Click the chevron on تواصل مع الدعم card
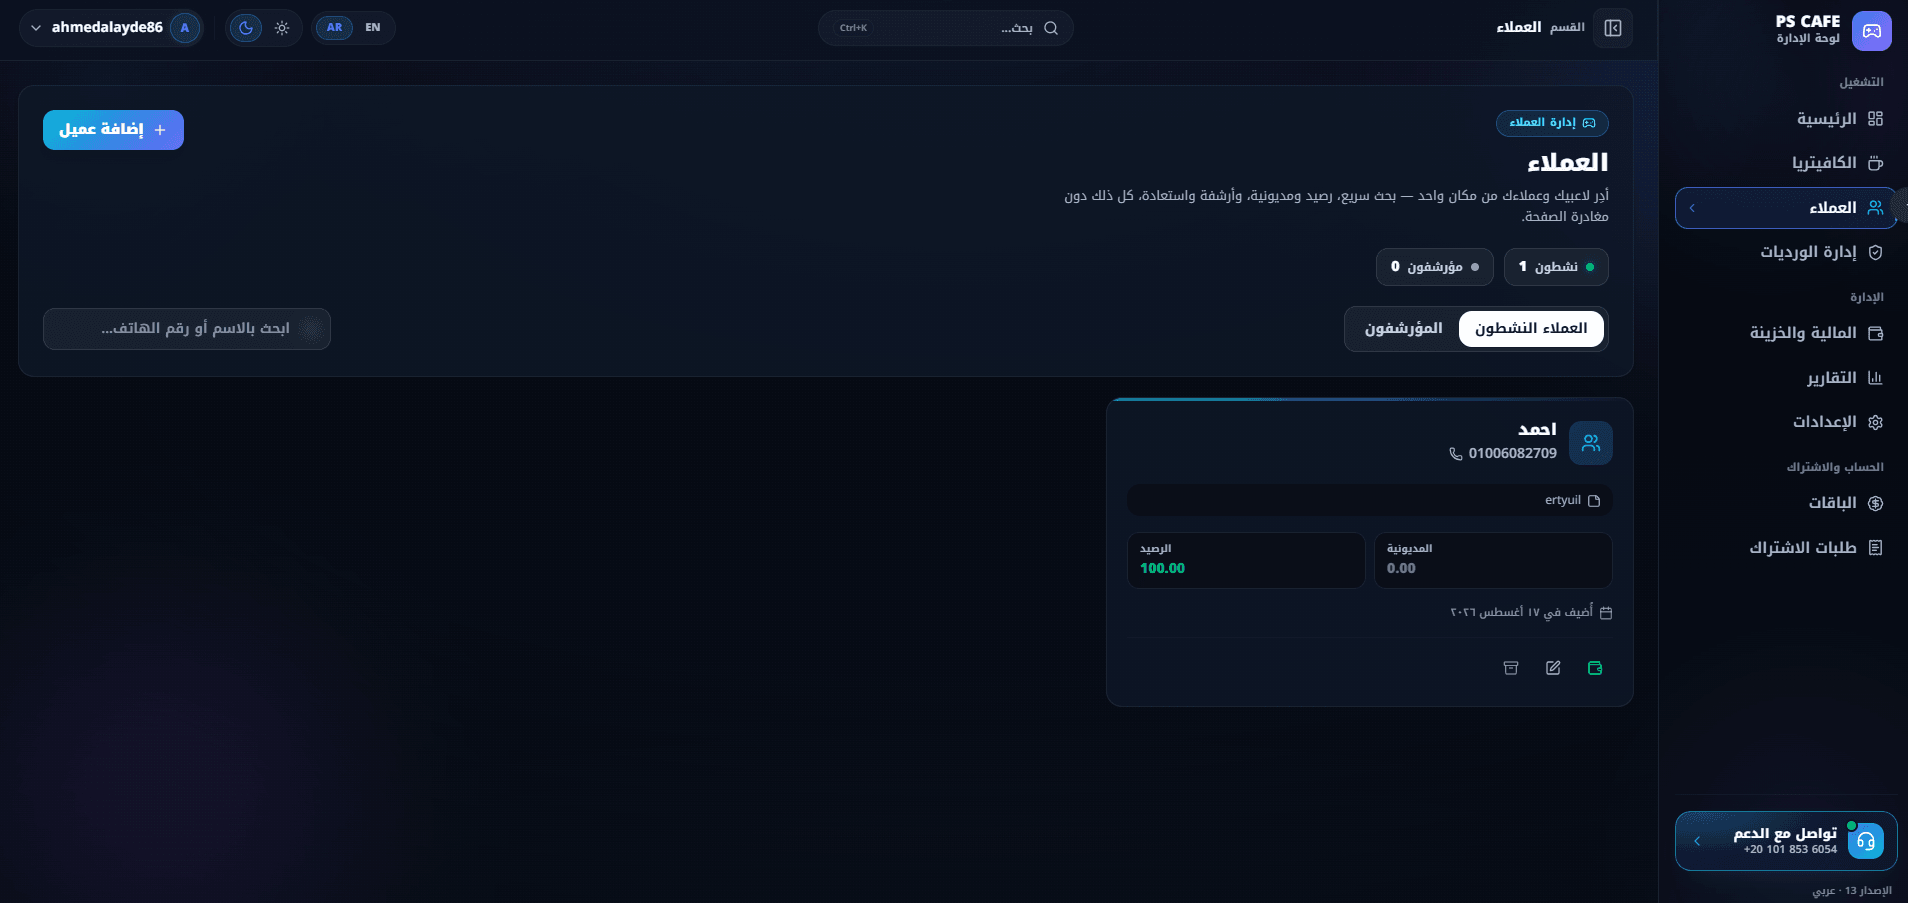The width and height of the screenshot is (1908, 903). pos(1697,841)
